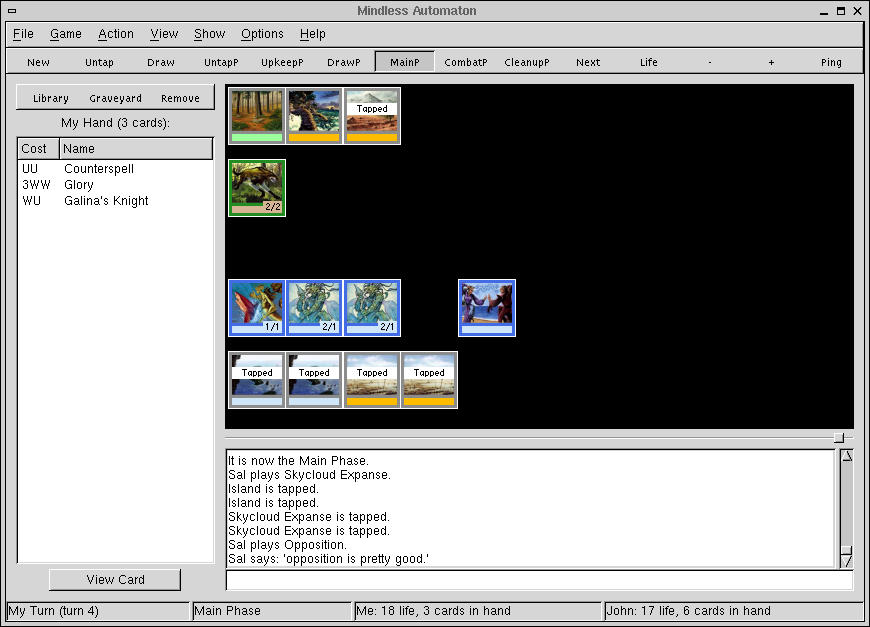Expand the Show menu

tap(209, 34)
